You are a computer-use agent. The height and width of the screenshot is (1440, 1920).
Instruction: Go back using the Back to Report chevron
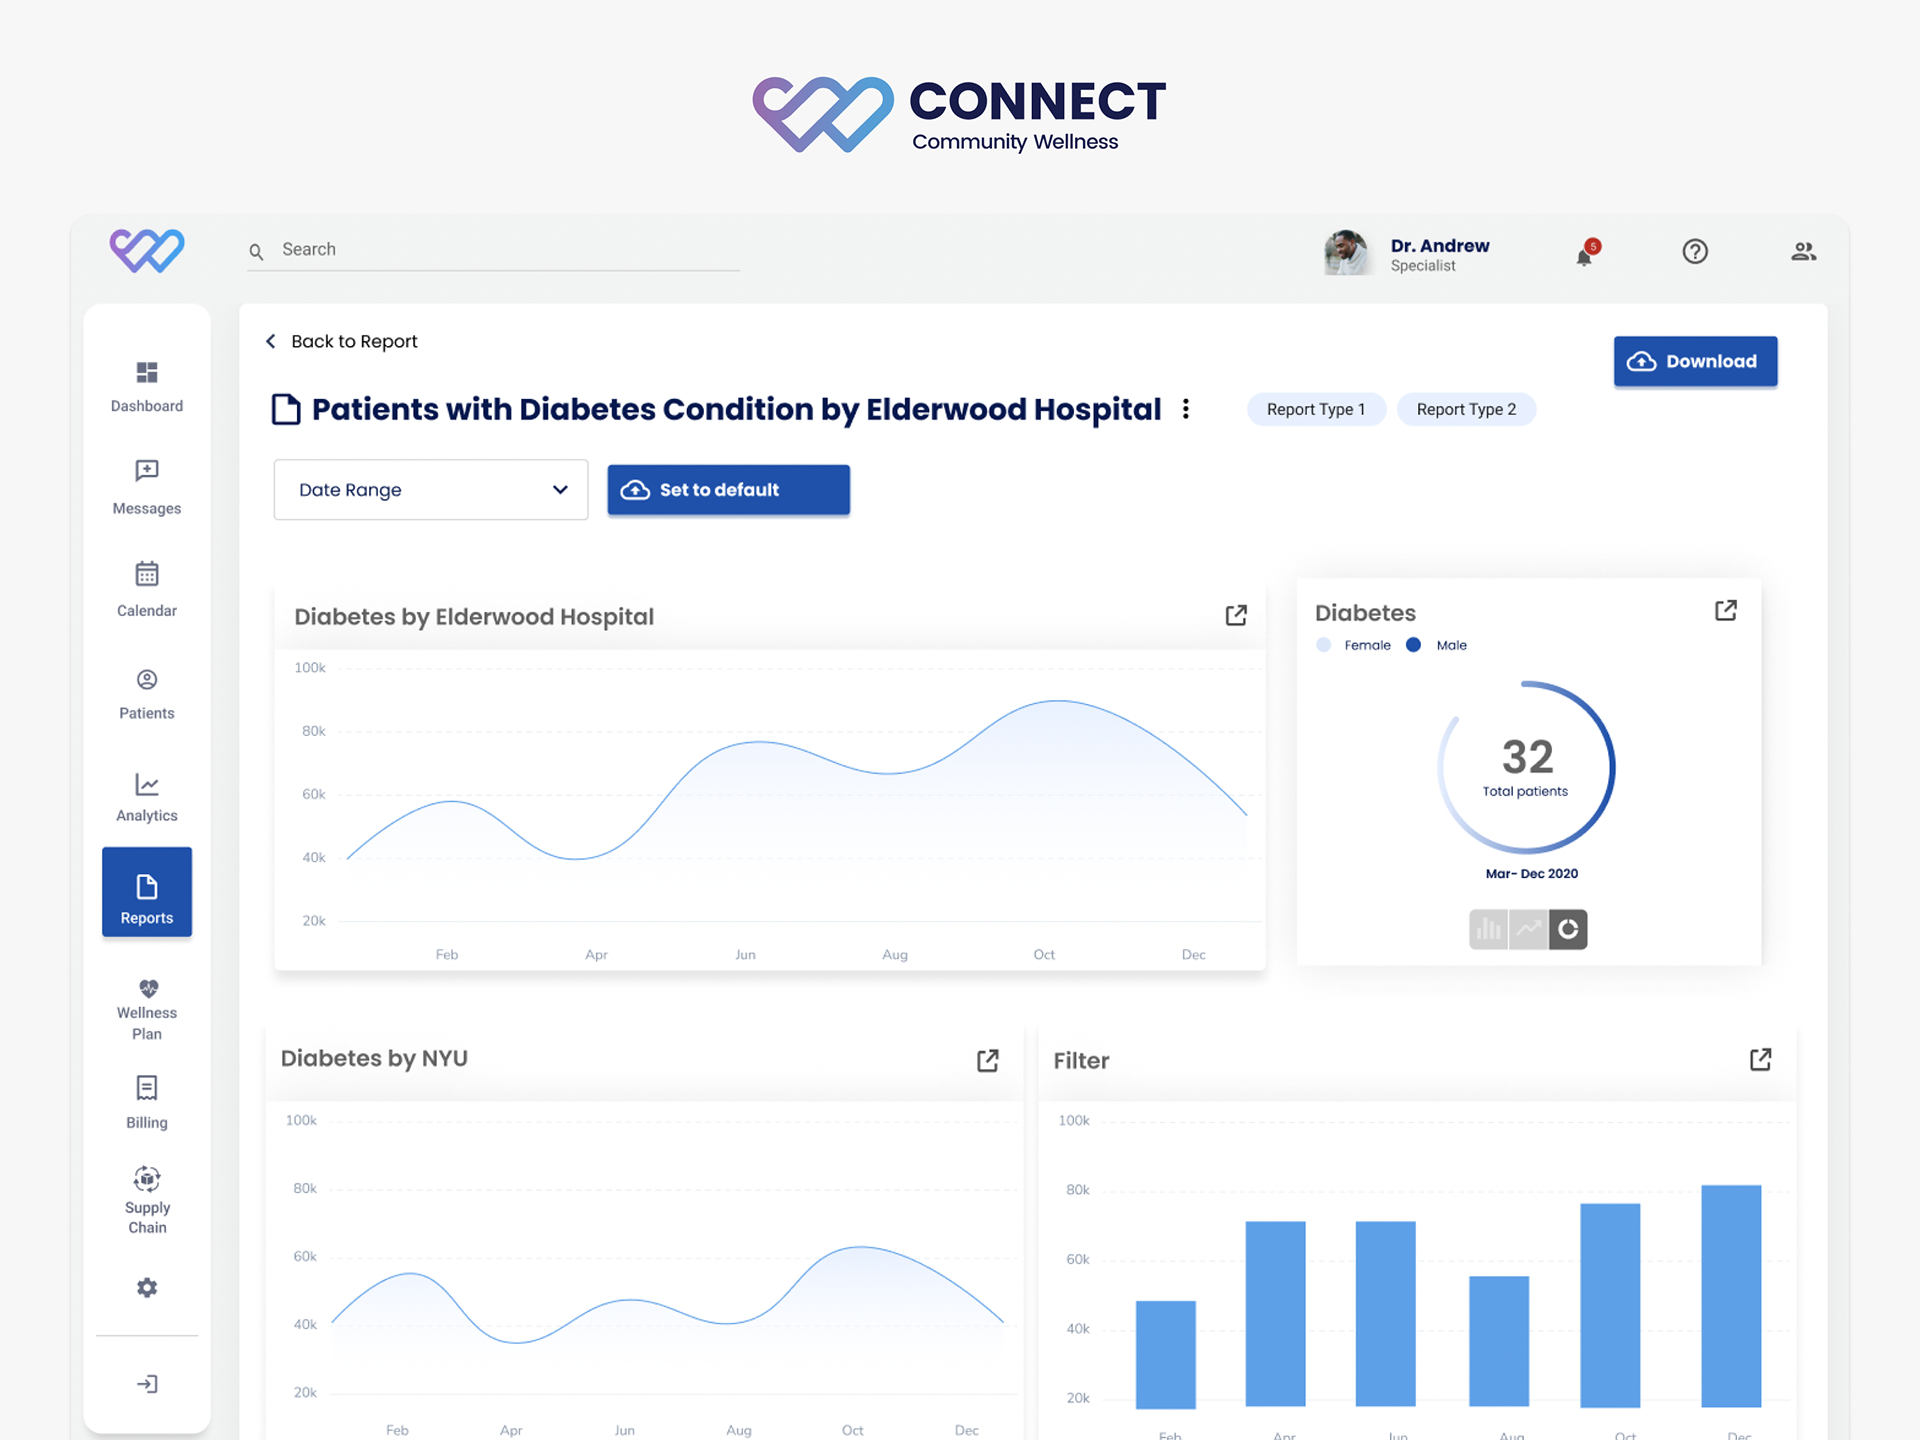[x=271, y=341]
